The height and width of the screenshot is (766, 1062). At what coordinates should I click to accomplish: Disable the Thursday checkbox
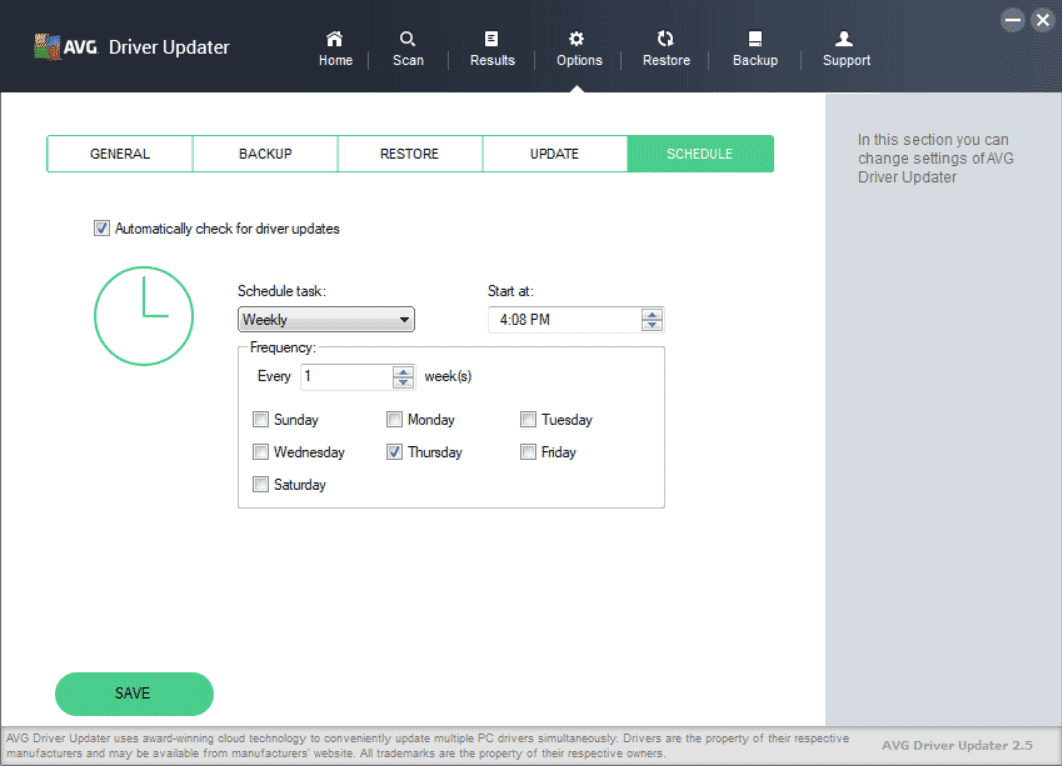[x=394, y=452]
